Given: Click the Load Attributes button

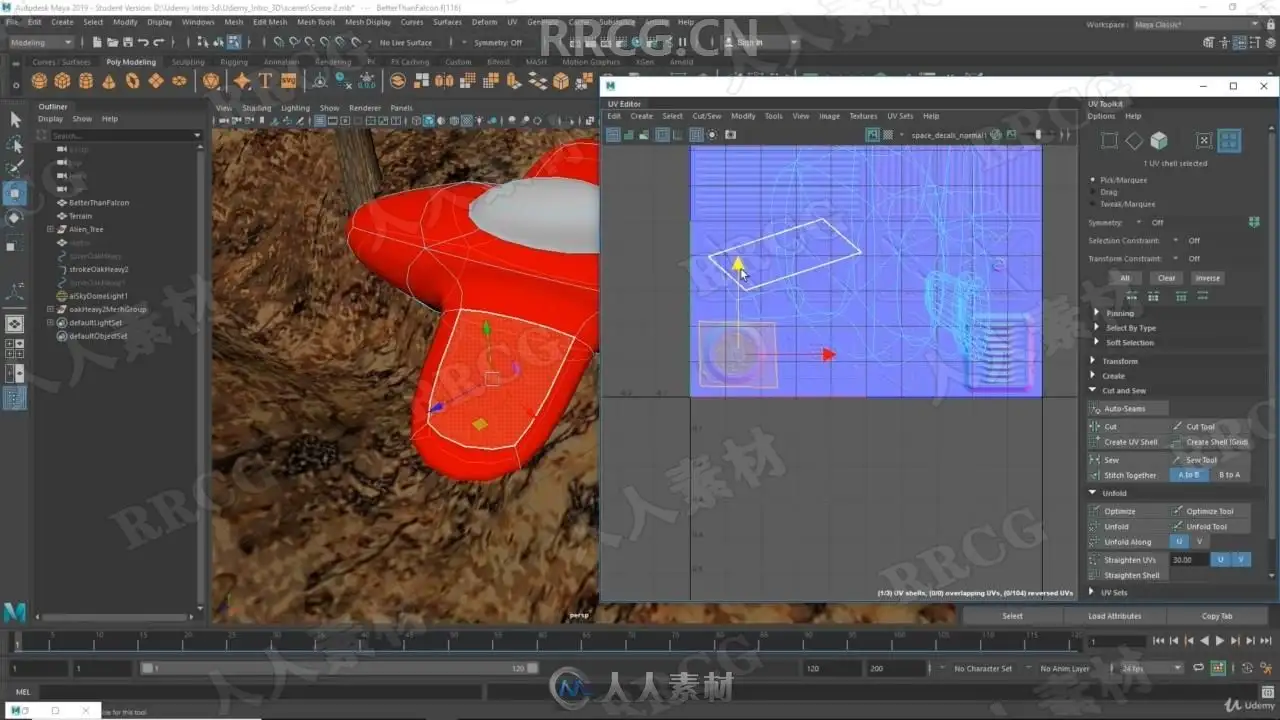Looking at the screenshot, I should pos(1114,616).
